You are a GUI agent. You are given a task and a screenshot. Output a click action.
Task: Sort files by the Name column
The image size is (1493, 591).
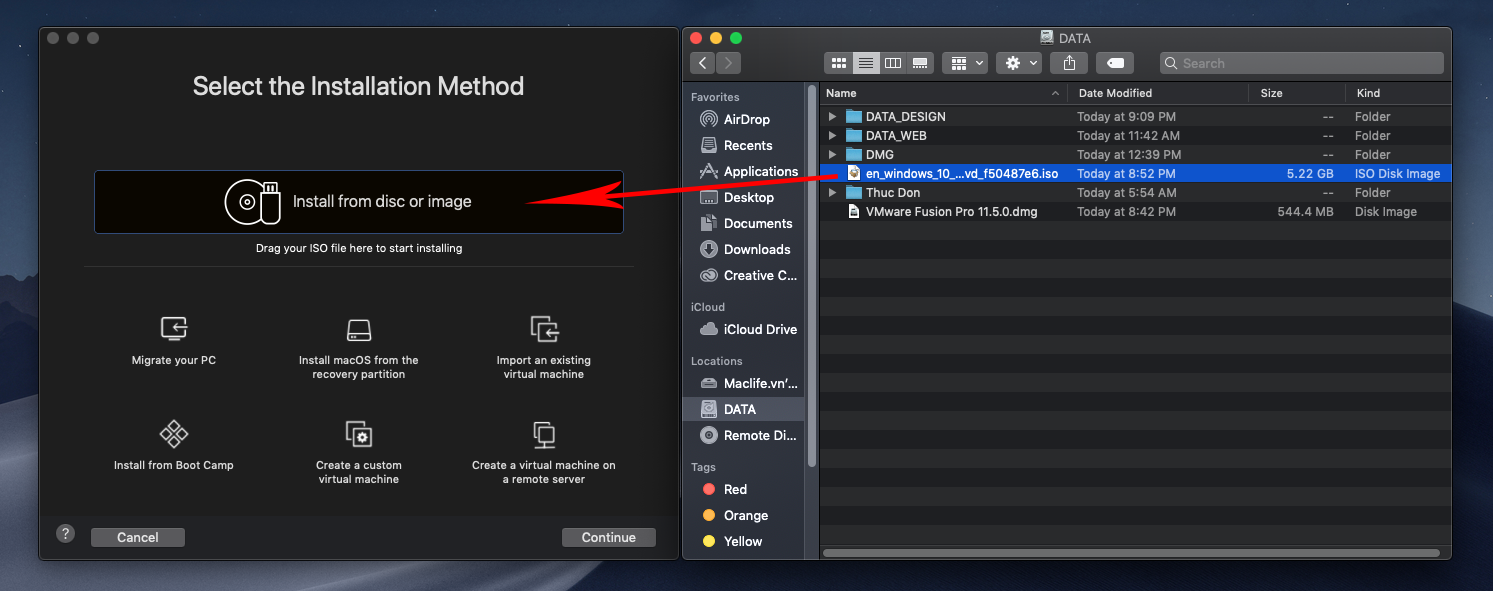pos(840,92)
